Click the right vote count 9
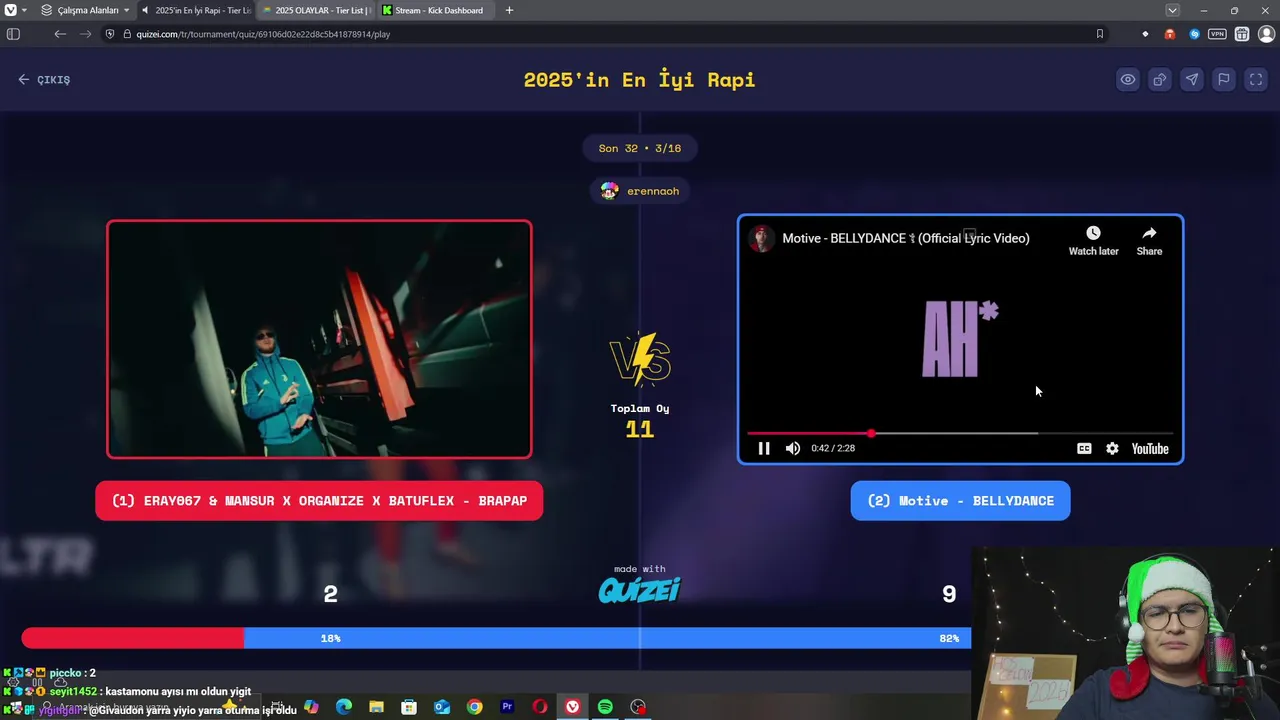This screenshot has height=720, width=1280. tap(949, 594)
